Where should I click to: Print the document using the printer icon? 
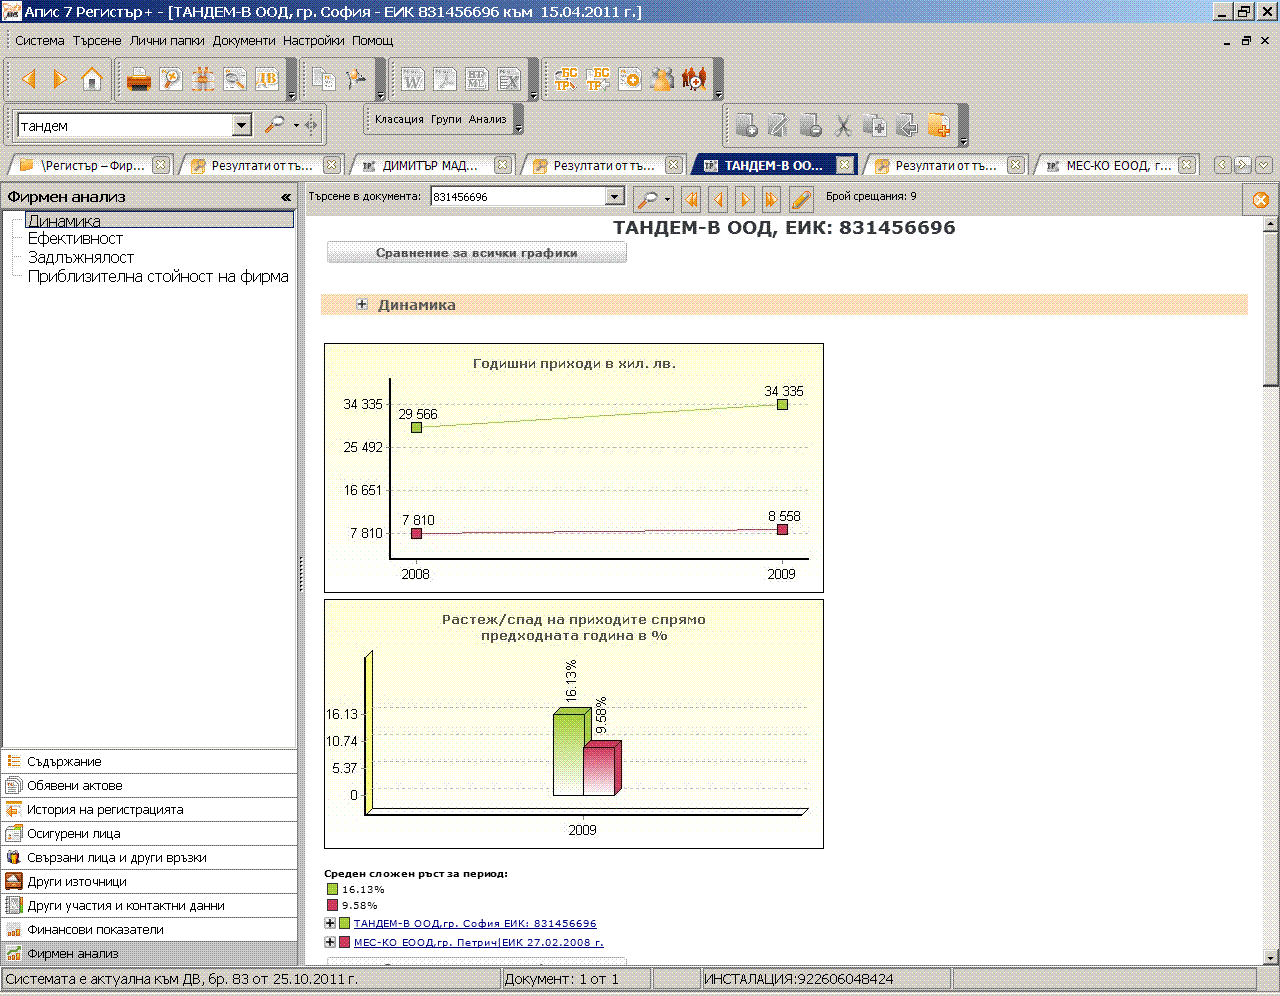click(x=139, y=79)
